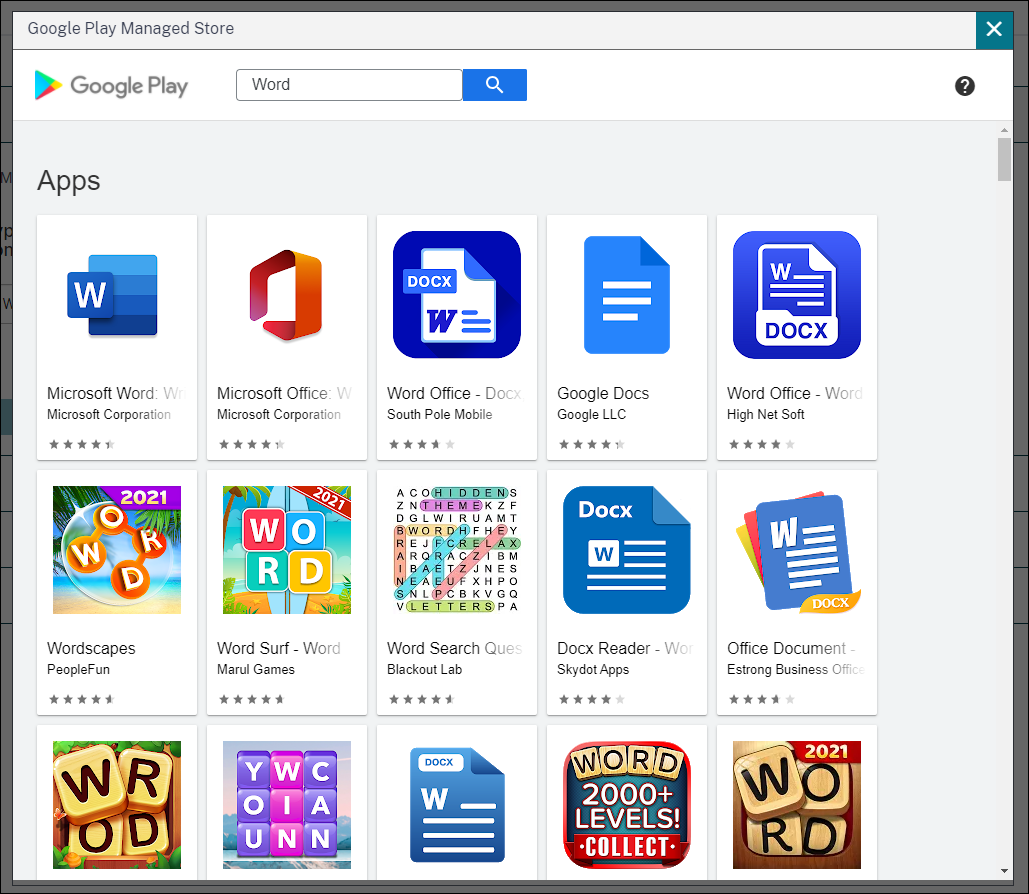1029x894 pixels.
Task: Click the Word Search Quest title text
Action: (x=454, y=648)
